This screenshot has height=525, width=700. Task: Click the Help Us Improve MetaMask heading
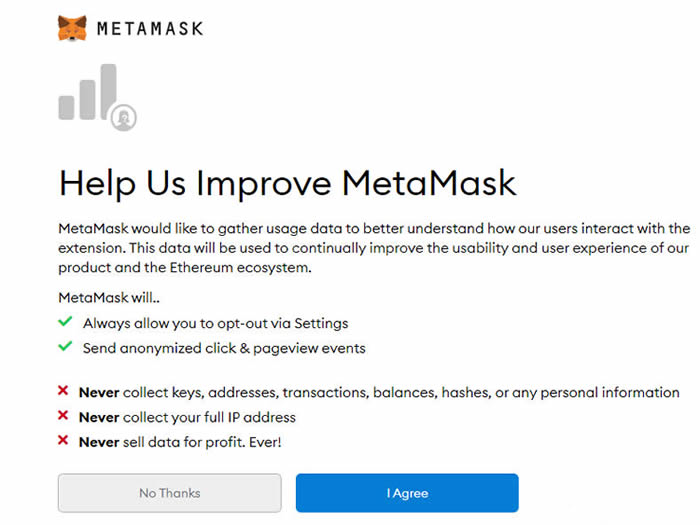pos(288,183)
